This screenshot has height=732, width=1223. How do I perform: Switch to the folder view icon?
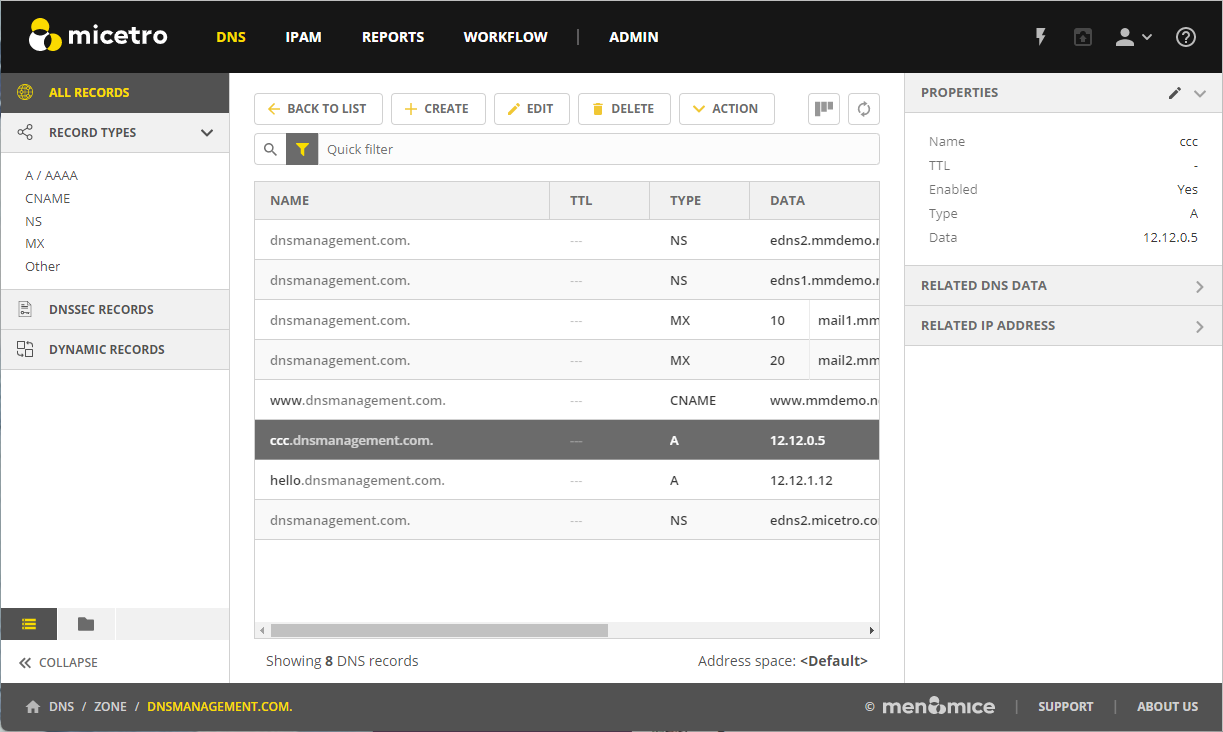[x=86, y=624]
